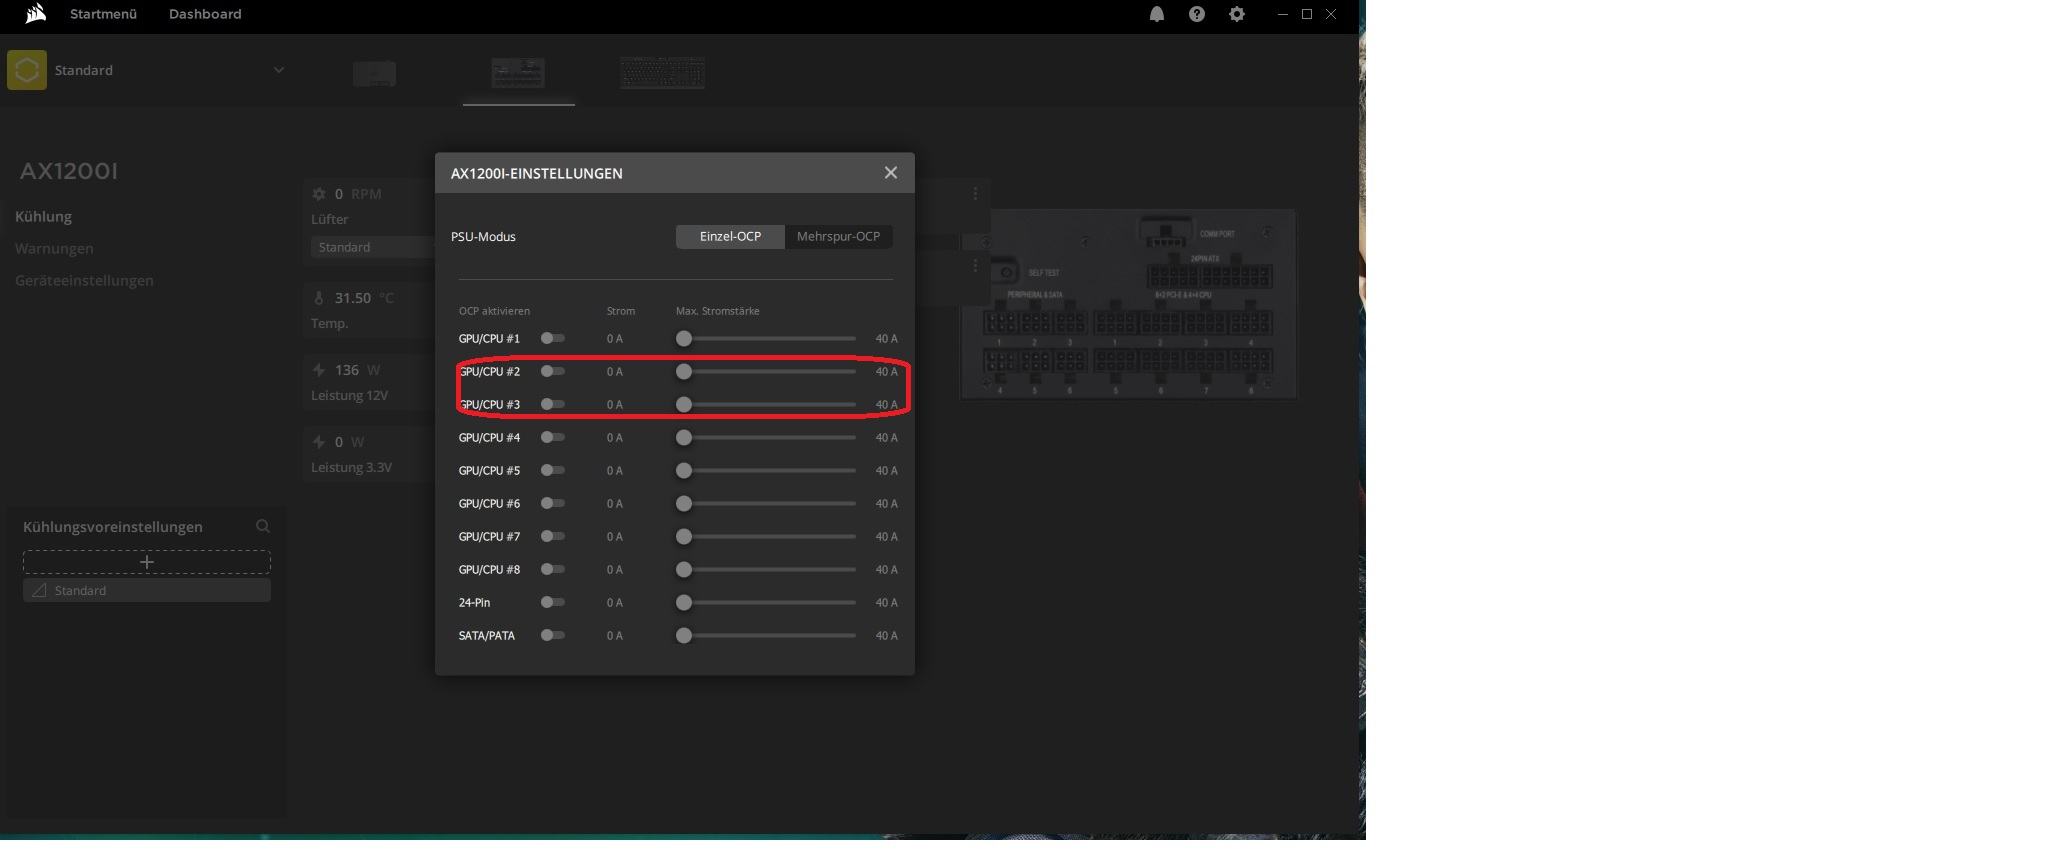2064x864 pixels.
Task: Click the 0 A current value for 24-Pin
Action: click(x=614, y=603)
